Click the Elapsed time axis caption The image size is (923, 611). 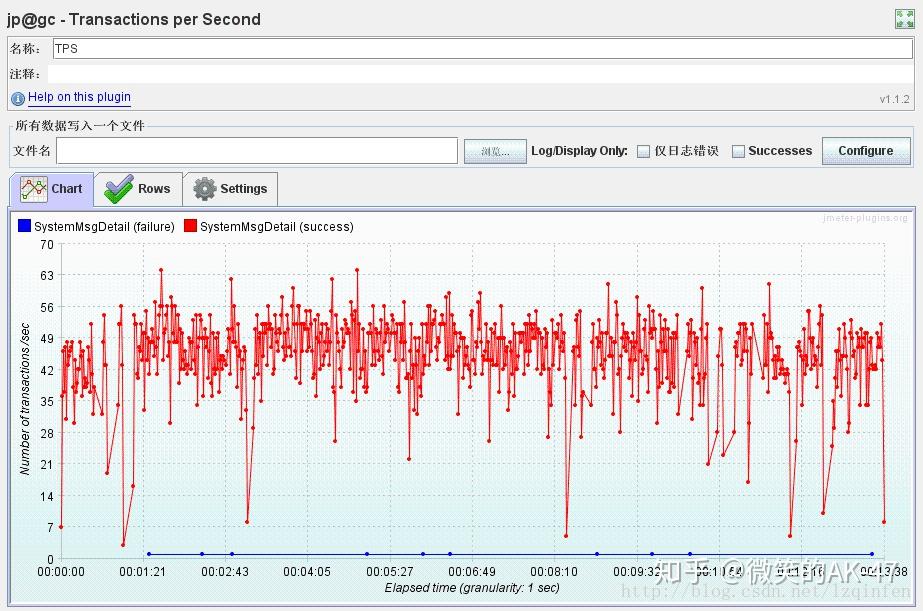472,587
